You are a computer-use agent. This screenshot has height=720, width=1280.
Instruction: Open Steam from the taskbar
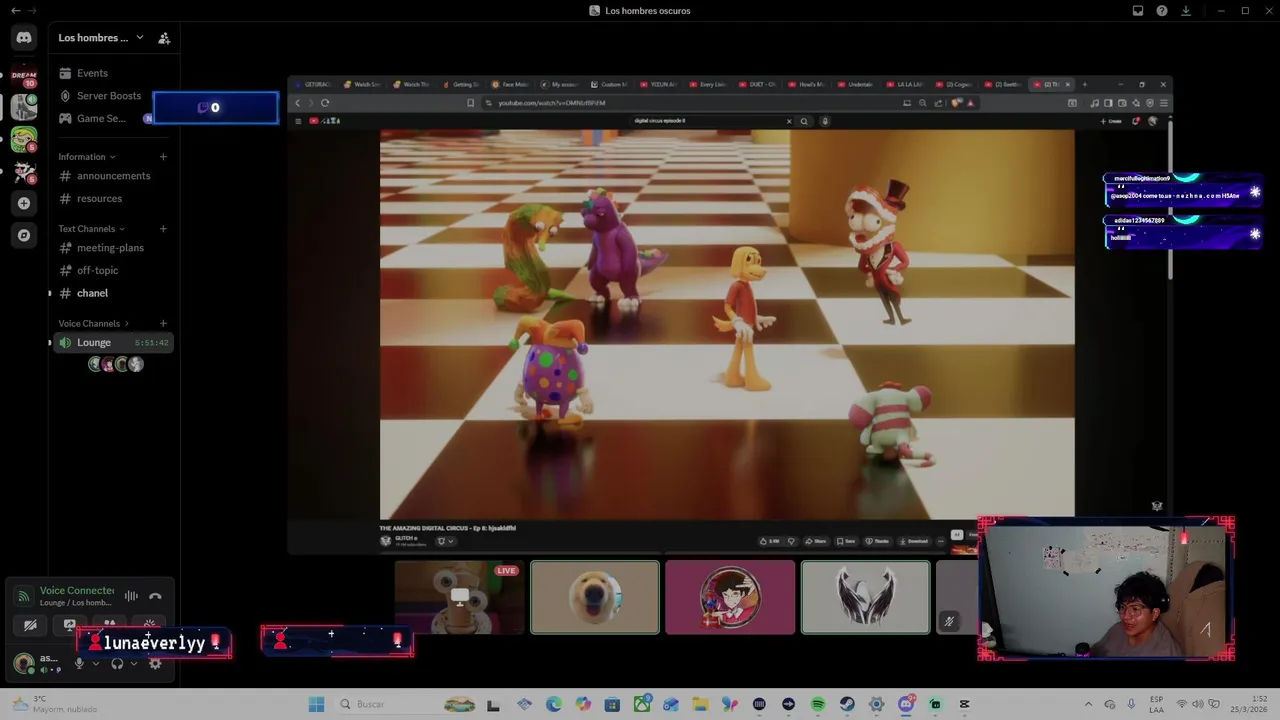pos(847,704)
